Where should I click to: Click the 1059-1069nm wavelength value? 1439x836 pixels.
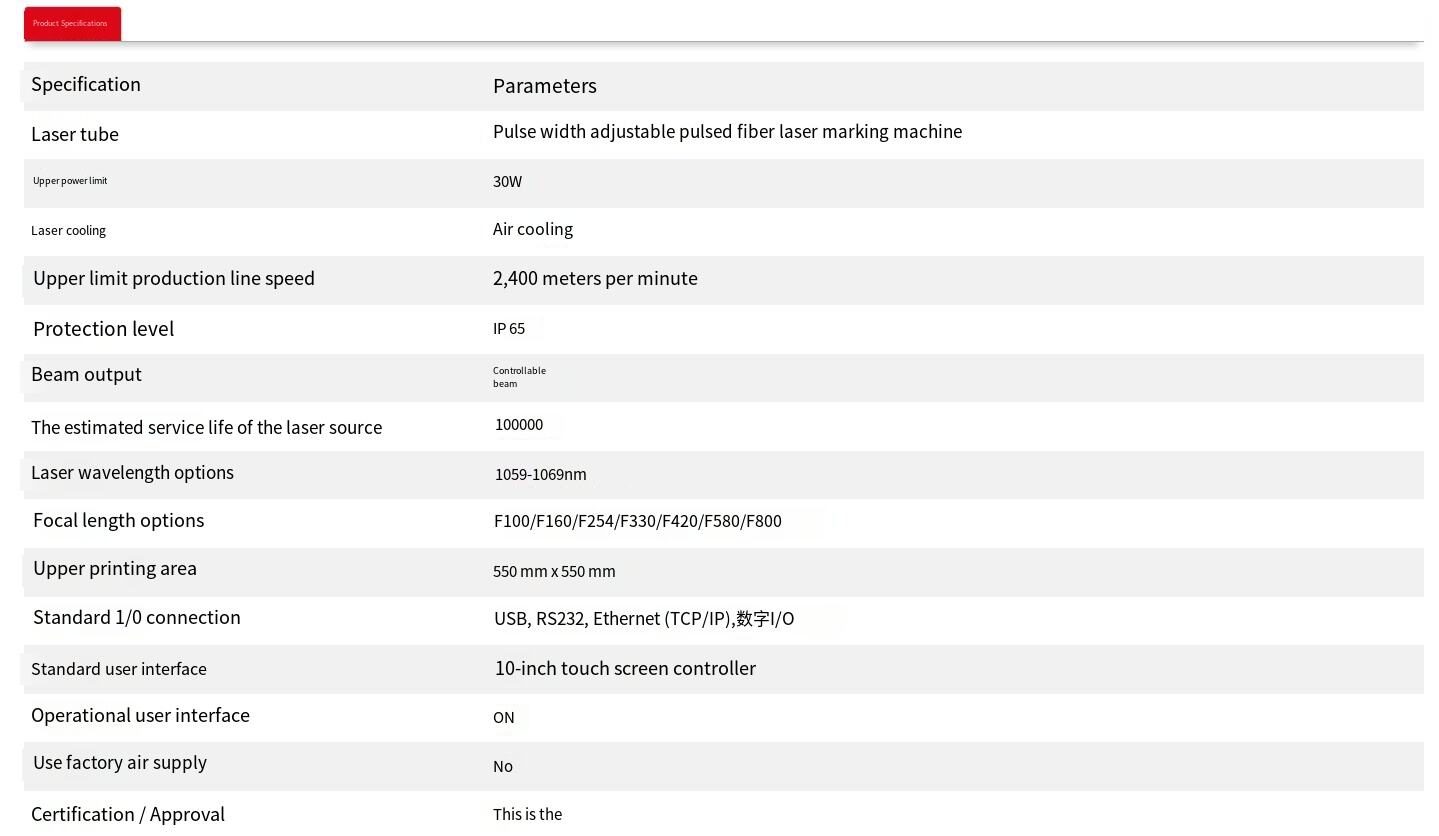[540, 475]
